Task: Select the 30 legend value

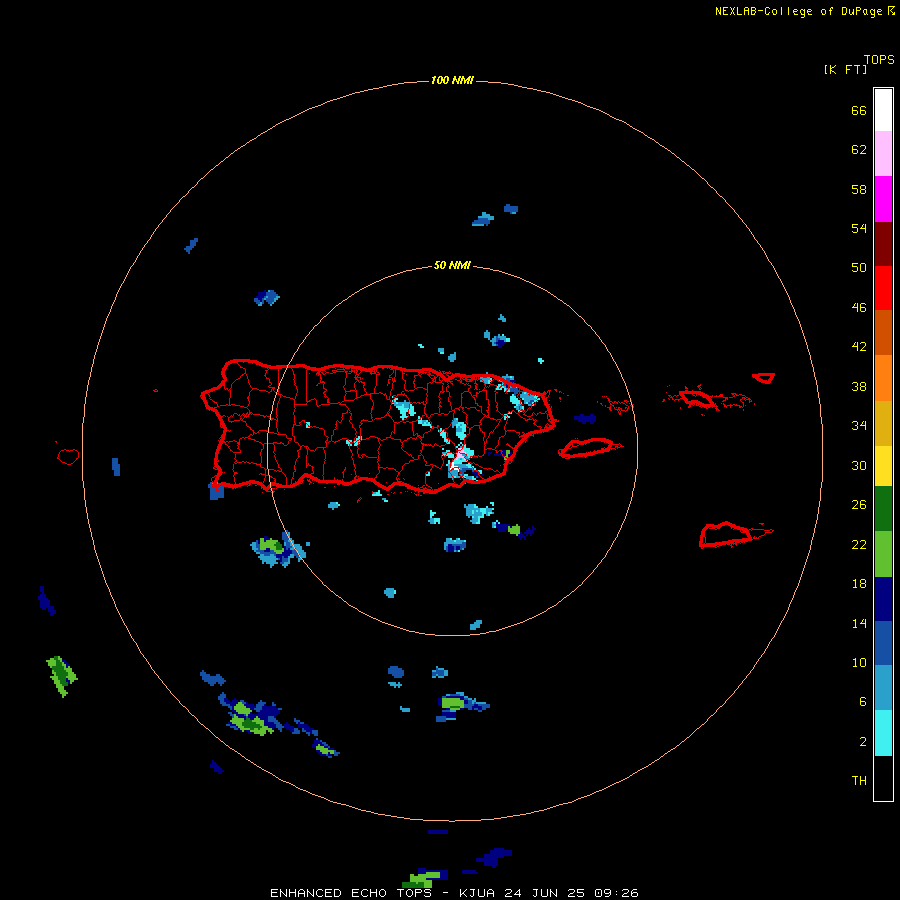Action: point(859,465)
